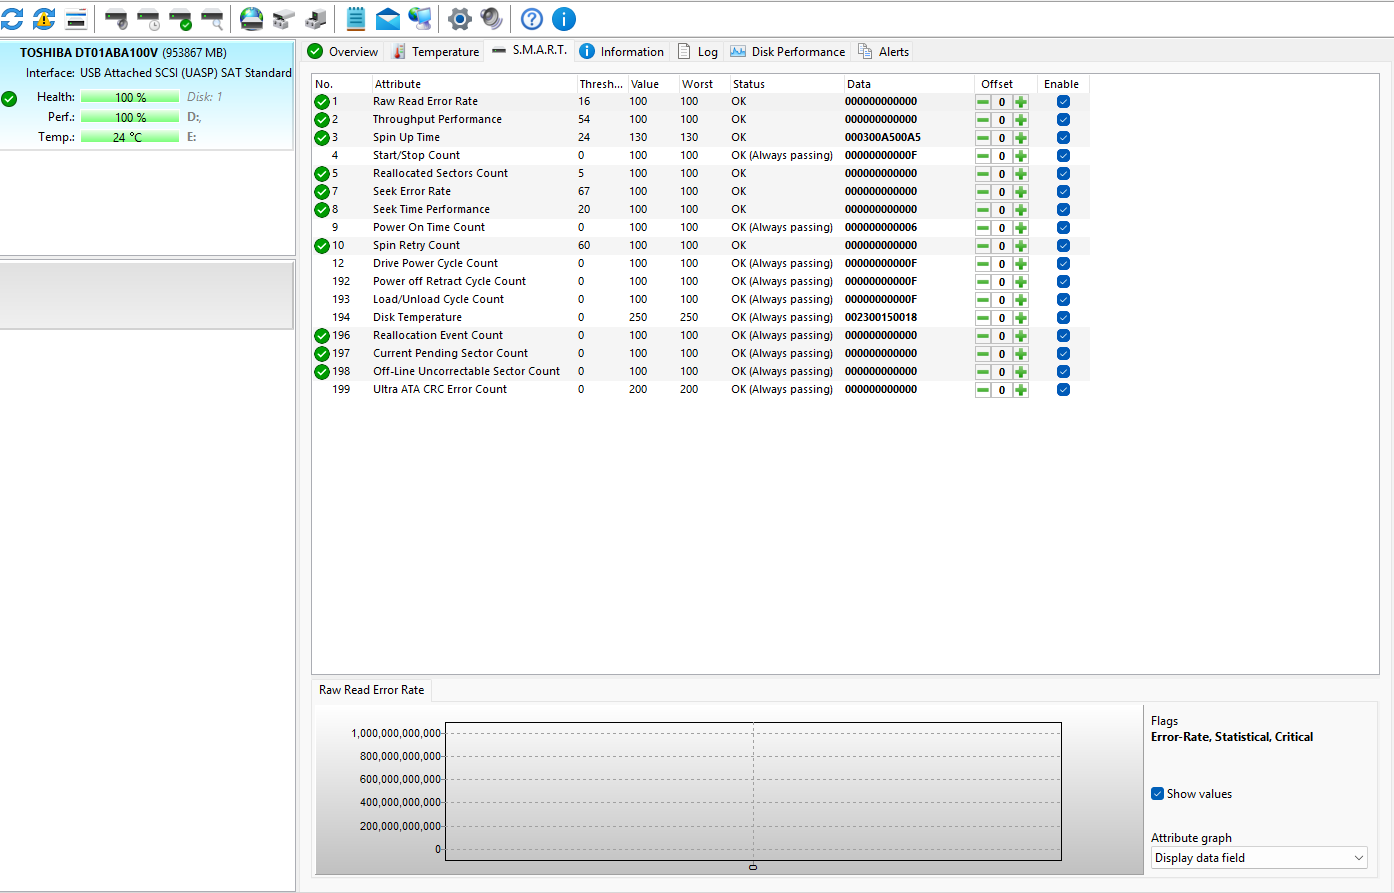The image size is (1394, 893).
Task: Click the disk icon with magnifying glass
Action: click(x=213, y=19)
